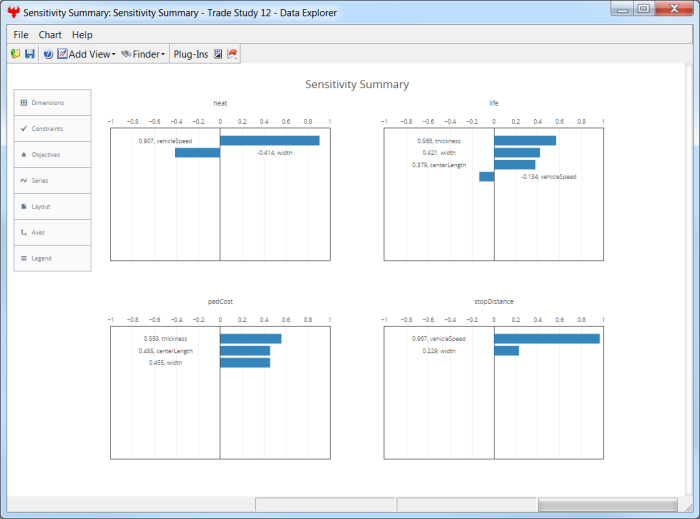Open the Dimensions panel
Screen dimensions: 700x519
point(52,103)
